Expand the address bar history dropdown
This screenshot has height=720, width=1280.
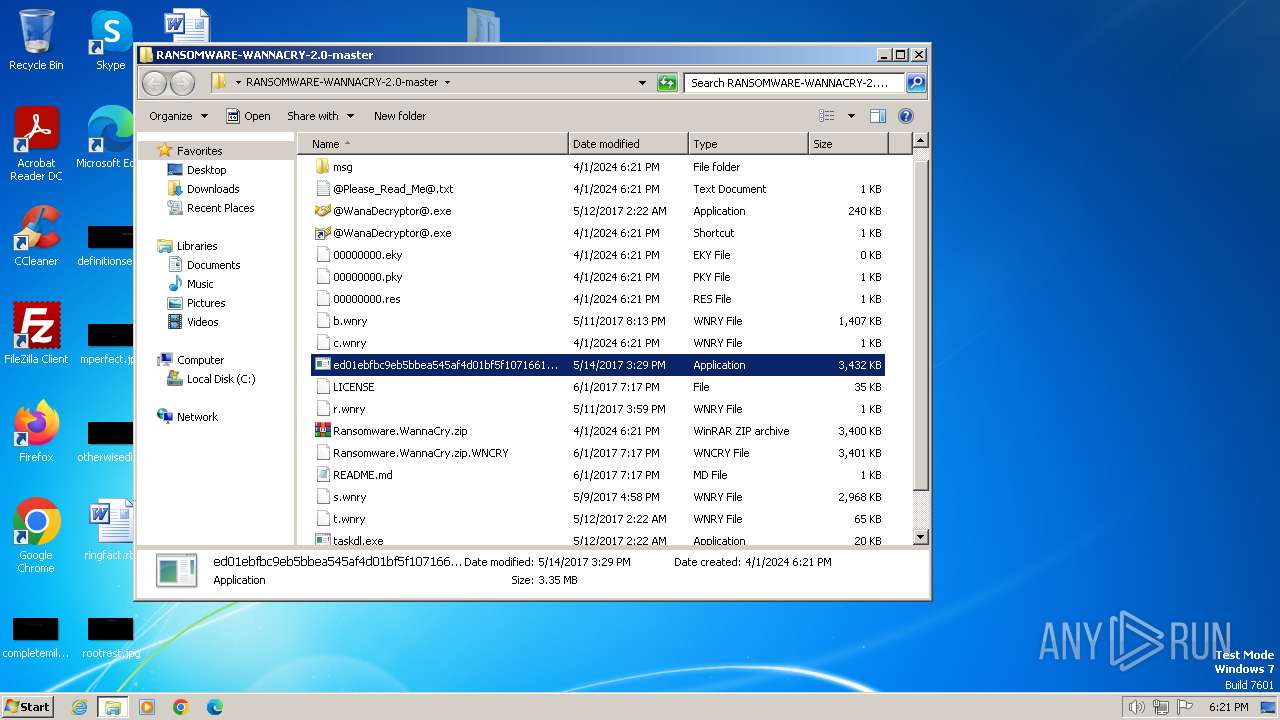642,83
